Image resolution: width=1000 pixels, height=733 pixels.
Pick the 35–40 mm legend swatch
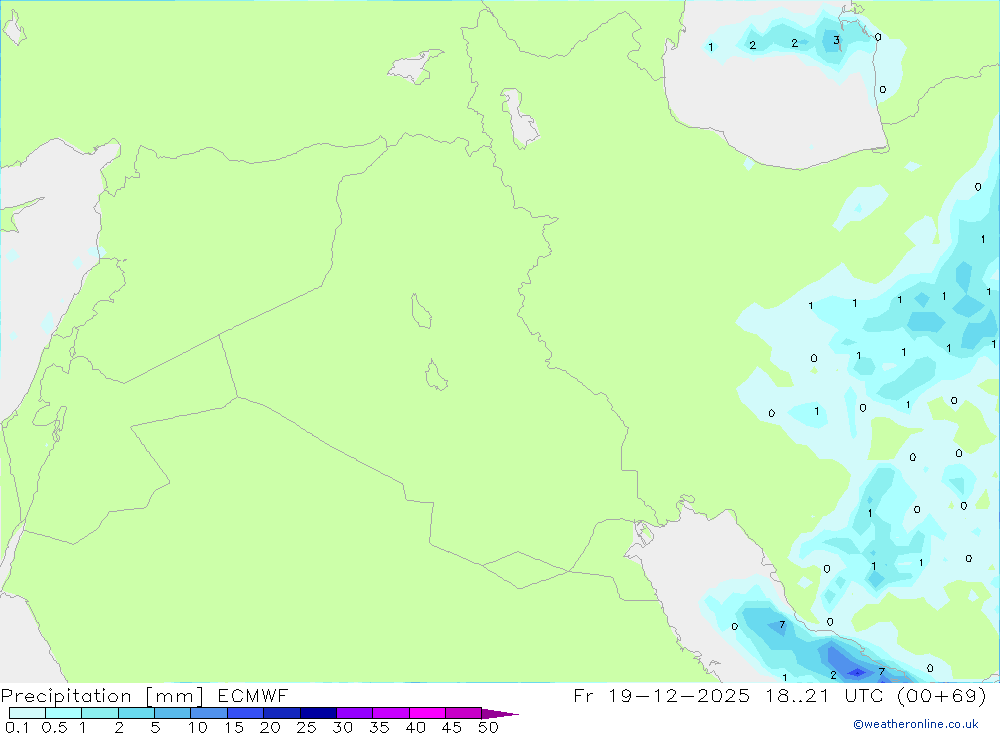(x=390, y=713)
